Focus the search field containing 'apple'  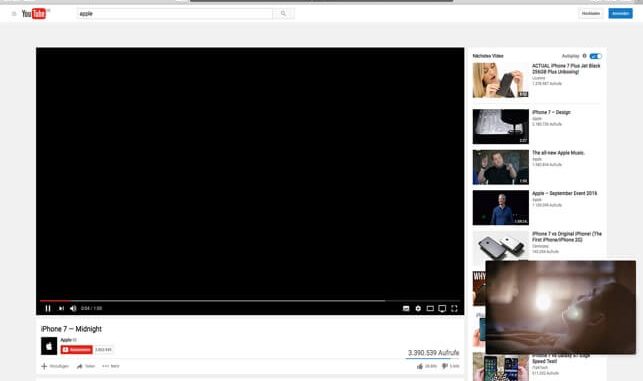pos(175,14)
